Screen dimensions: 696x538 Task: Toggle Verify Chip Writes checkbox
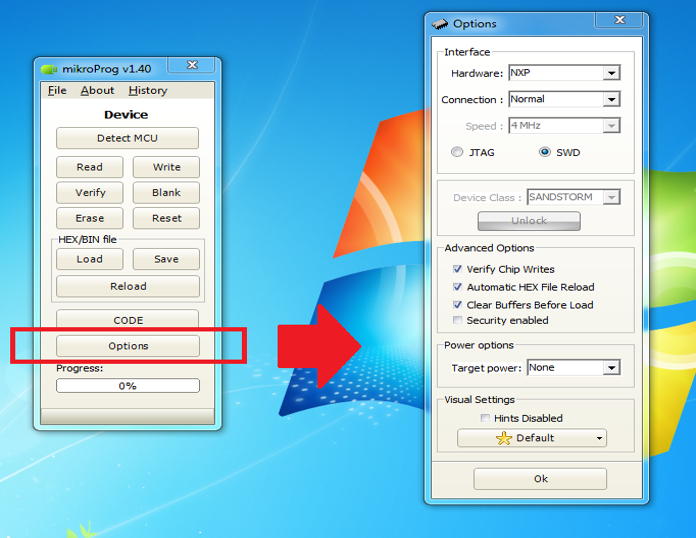457,269
